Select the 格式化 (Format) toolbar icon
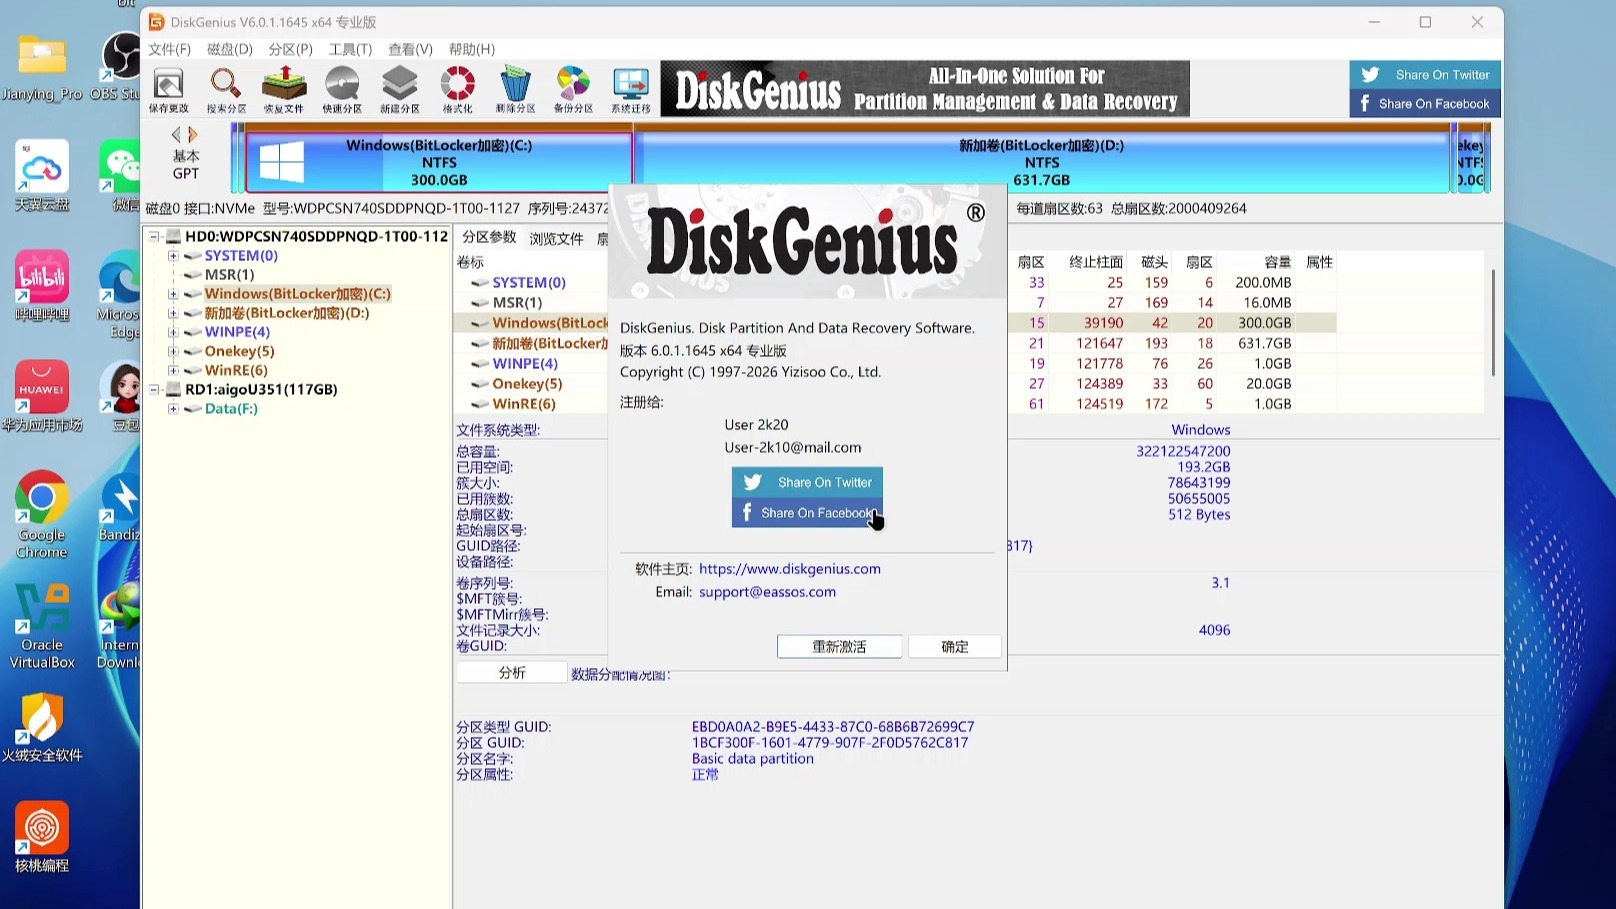The image size is (1616, 909). click(458, 90)
